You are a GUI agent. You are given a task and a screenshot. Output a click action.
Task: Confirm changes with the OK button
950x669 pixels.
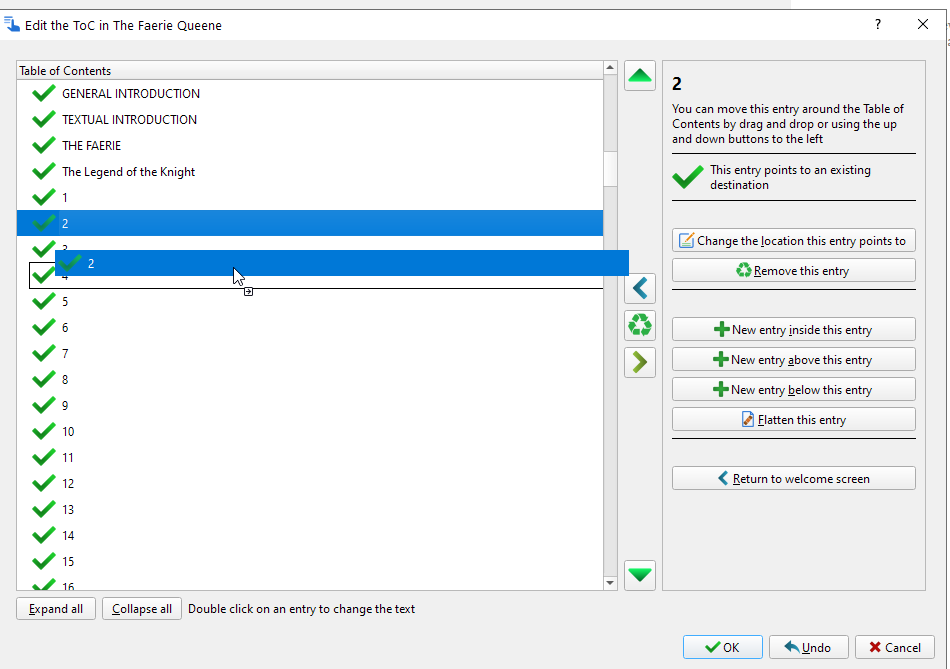[x=723, y=648]
